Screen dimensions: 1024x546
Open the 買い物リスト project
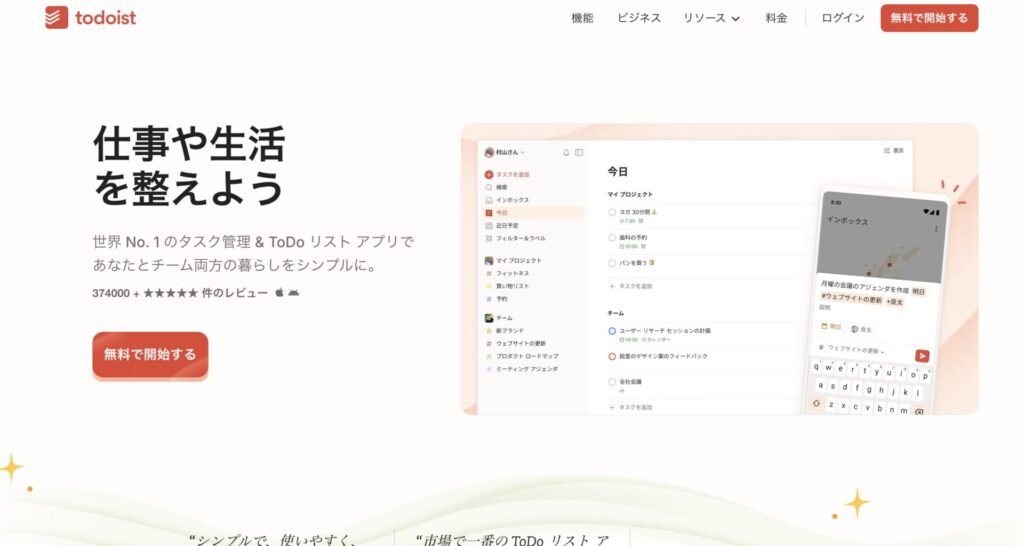tap(507, 286)
